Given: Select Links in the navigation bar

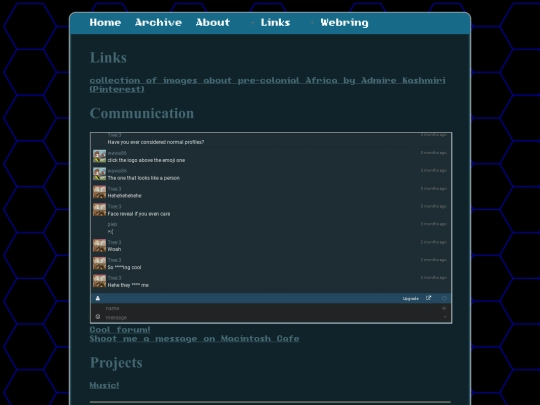Looking at the screenshot, I should [x=275, y=23].
